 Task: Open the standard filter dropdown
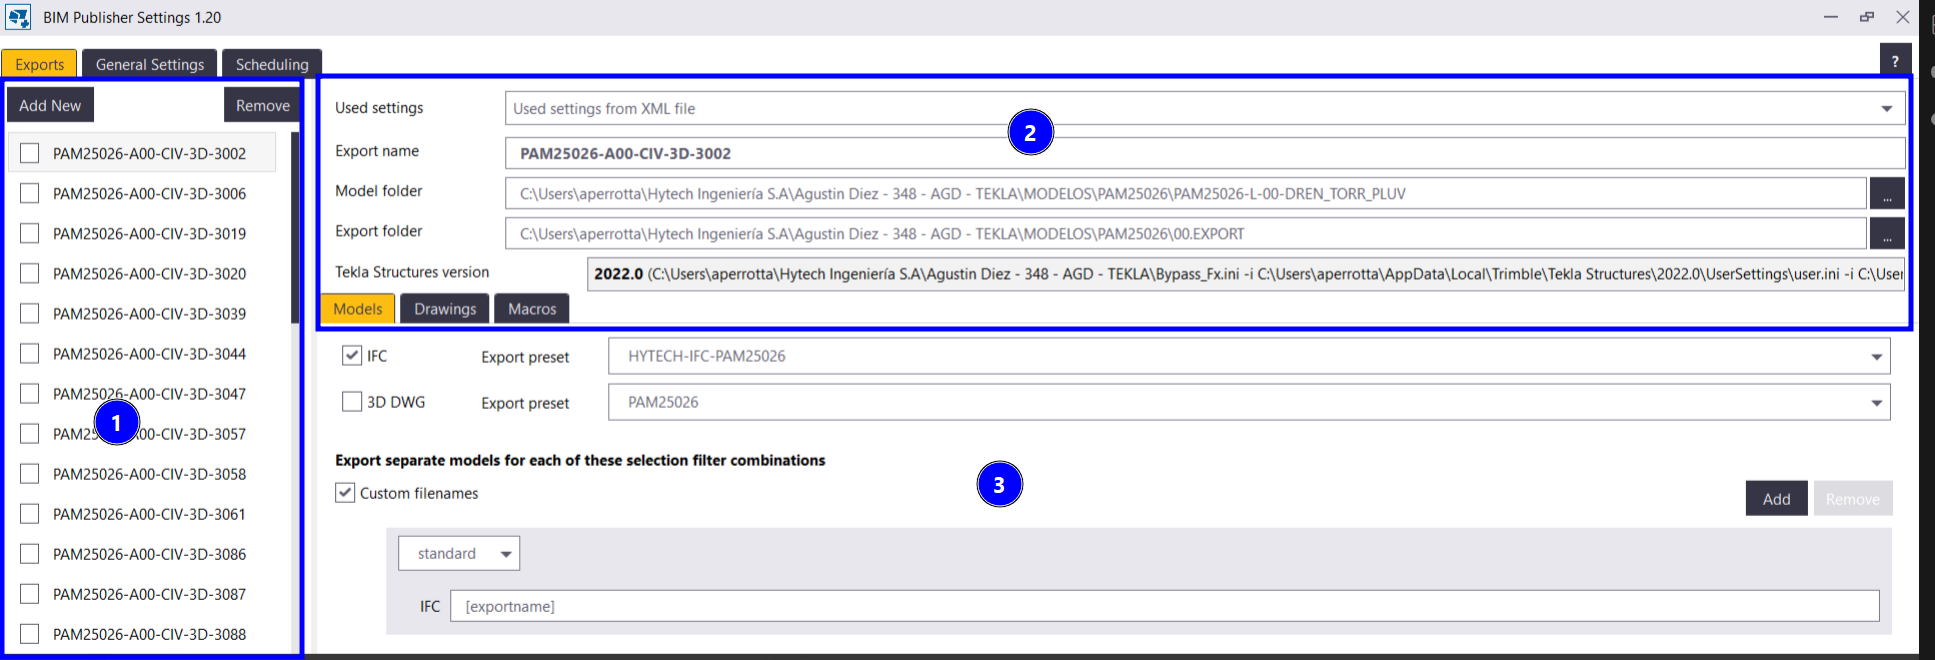pyautogui.click(x=459, y=553)
